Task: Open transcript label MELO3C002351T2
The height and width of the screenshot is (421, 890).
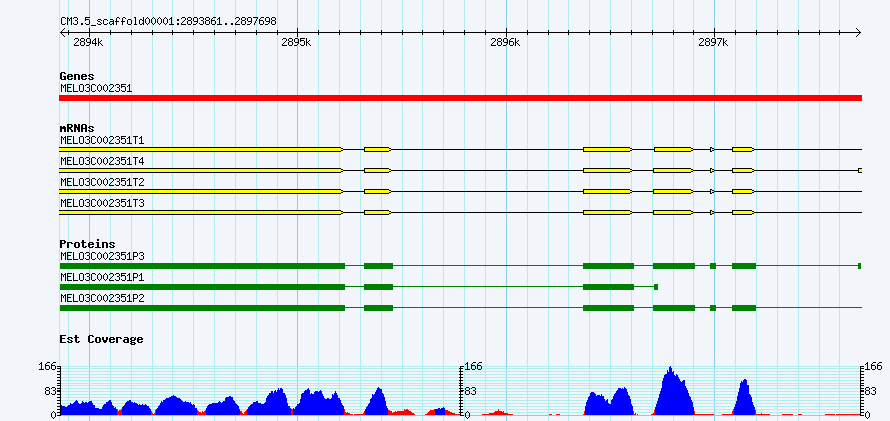Action: (102, 182)
